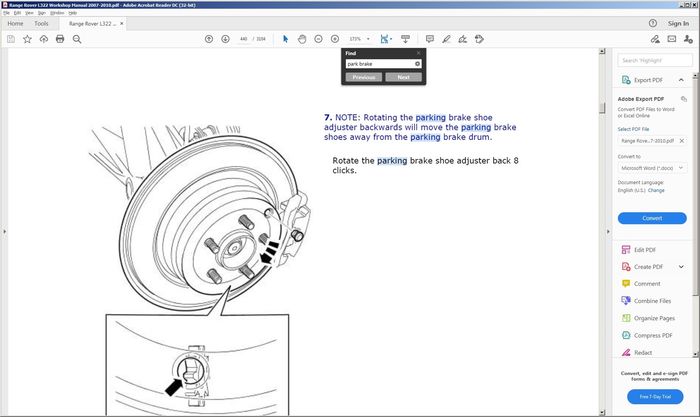Click the Free 7-Day Trial button
The height and width of the screenshot is (417, 700).
[x=655, y=396]
